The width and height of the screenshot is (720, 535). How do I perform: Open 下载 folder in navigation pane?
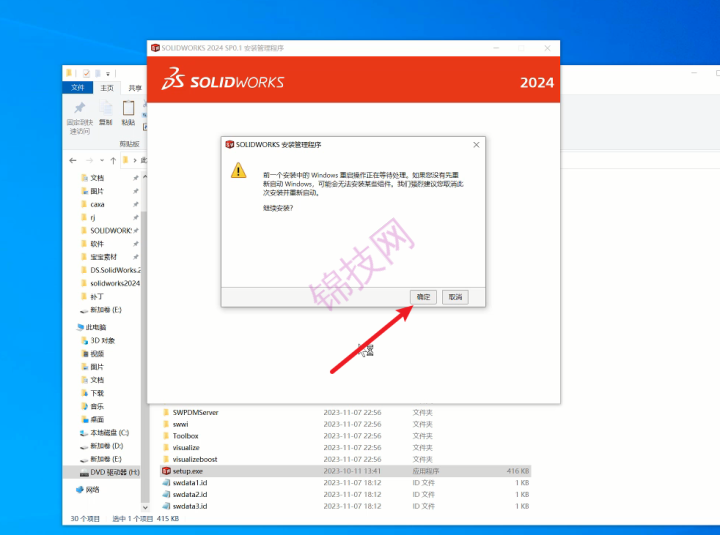point(97,393)
